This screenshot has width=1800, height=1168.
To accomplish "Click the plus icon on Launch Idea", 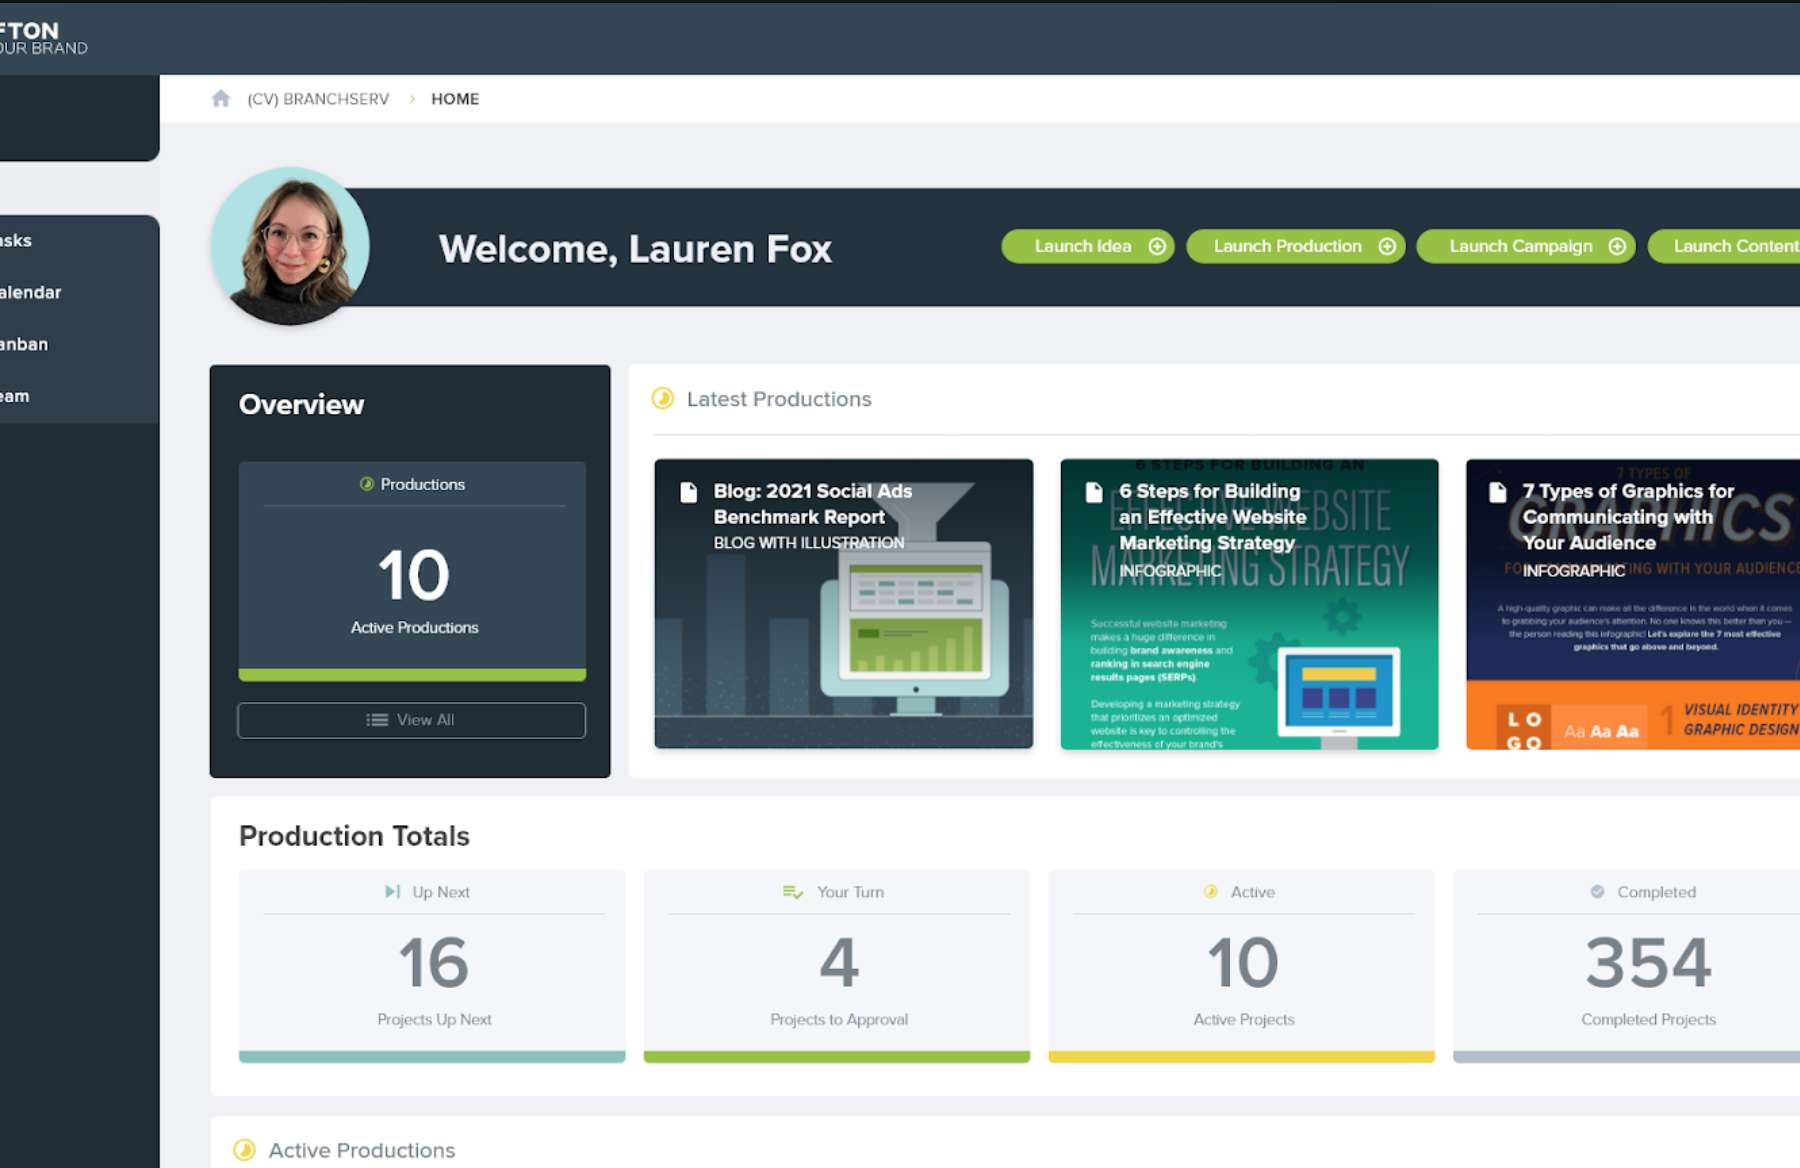I will [x=1157, y=246].
